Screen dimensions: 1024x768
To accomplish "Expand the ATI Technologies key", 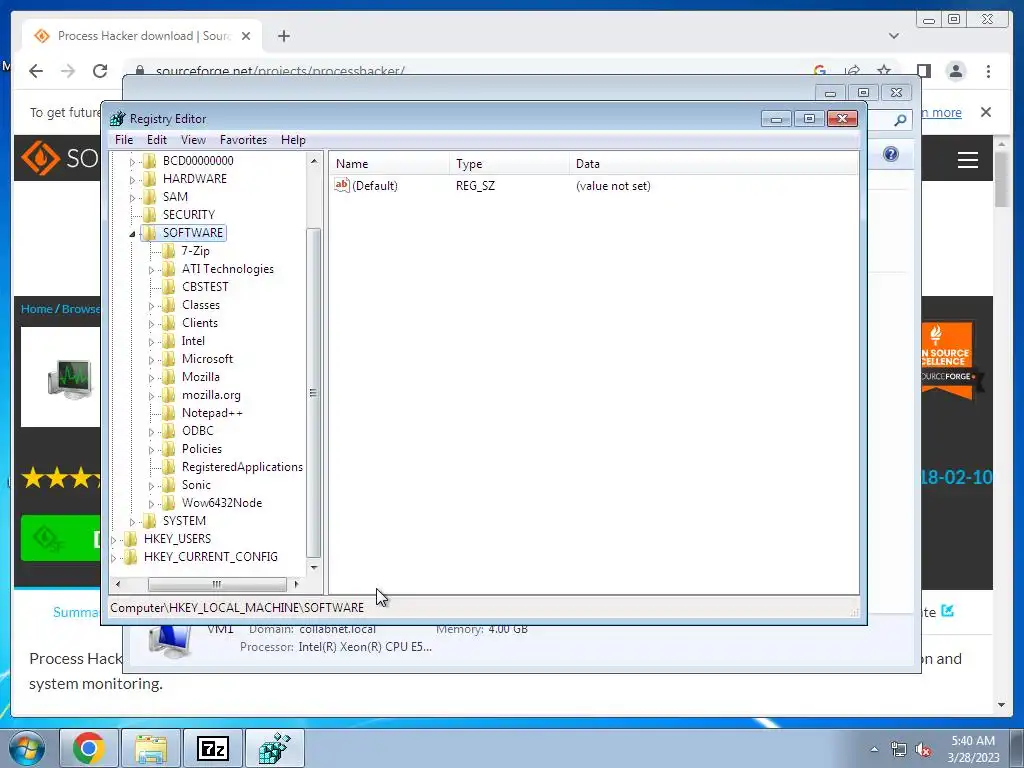I will (x=151, y=270).
